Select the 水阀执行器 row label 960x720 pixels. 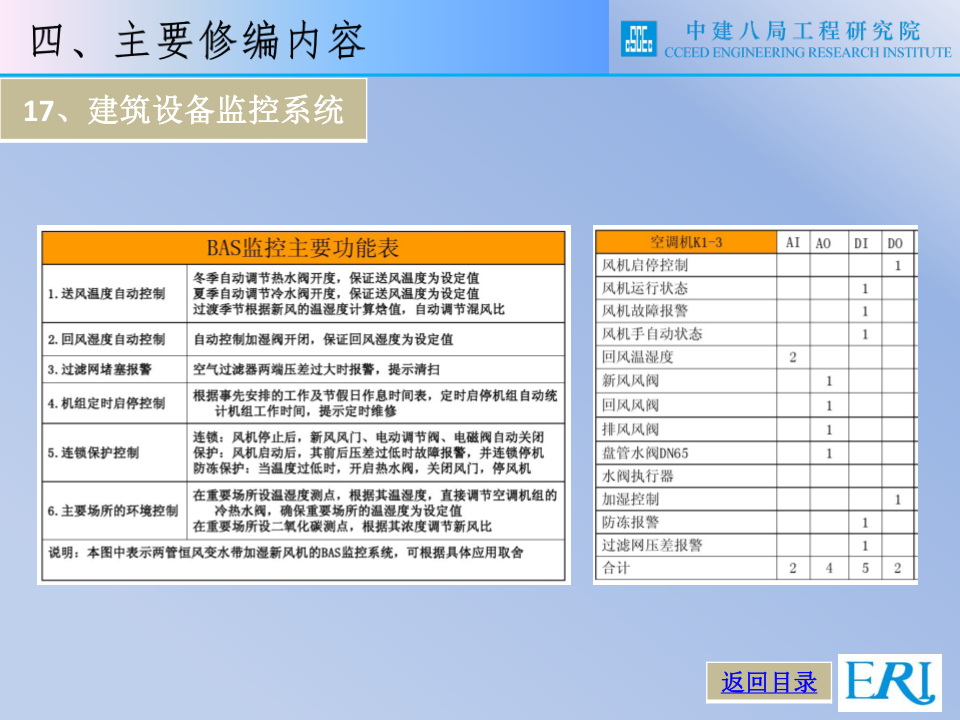(637, 476)
